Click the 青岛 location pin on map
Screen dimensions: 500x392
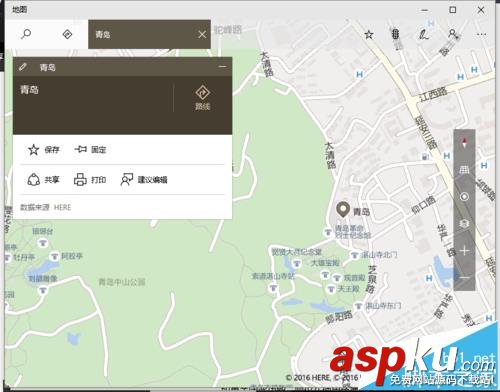click(x=342, y=210)
